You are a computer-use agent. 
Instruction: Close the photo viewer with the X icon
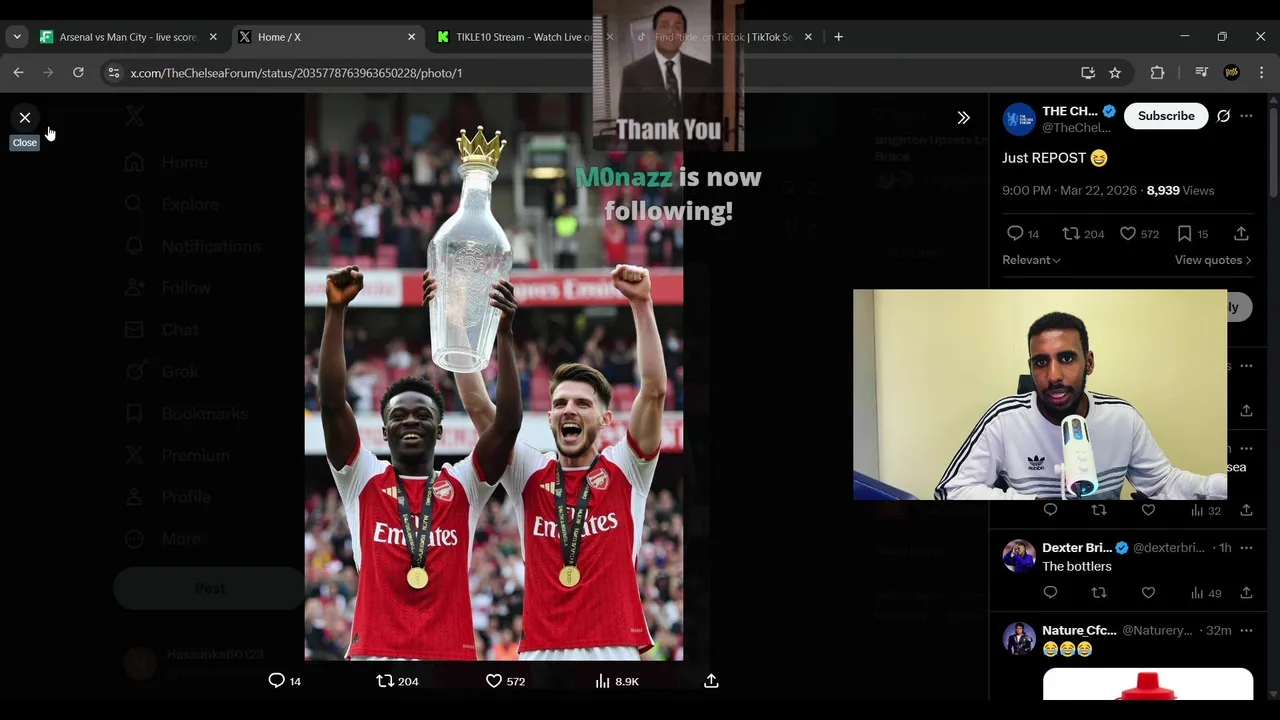point(25,117)
